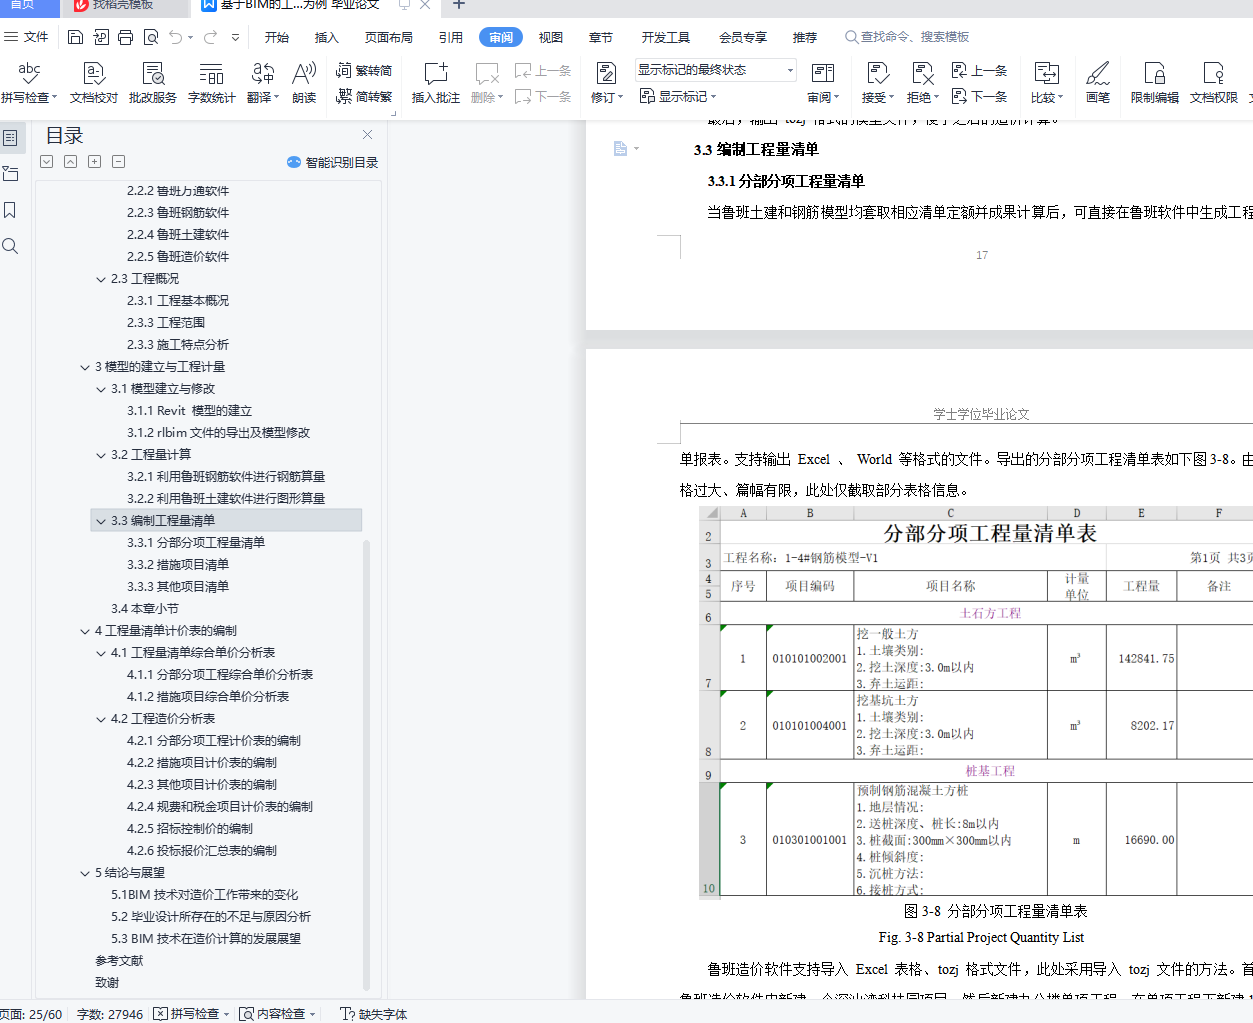
Task: Switch to the 页面布局 ribbon tab
Action: coord(389,37)
